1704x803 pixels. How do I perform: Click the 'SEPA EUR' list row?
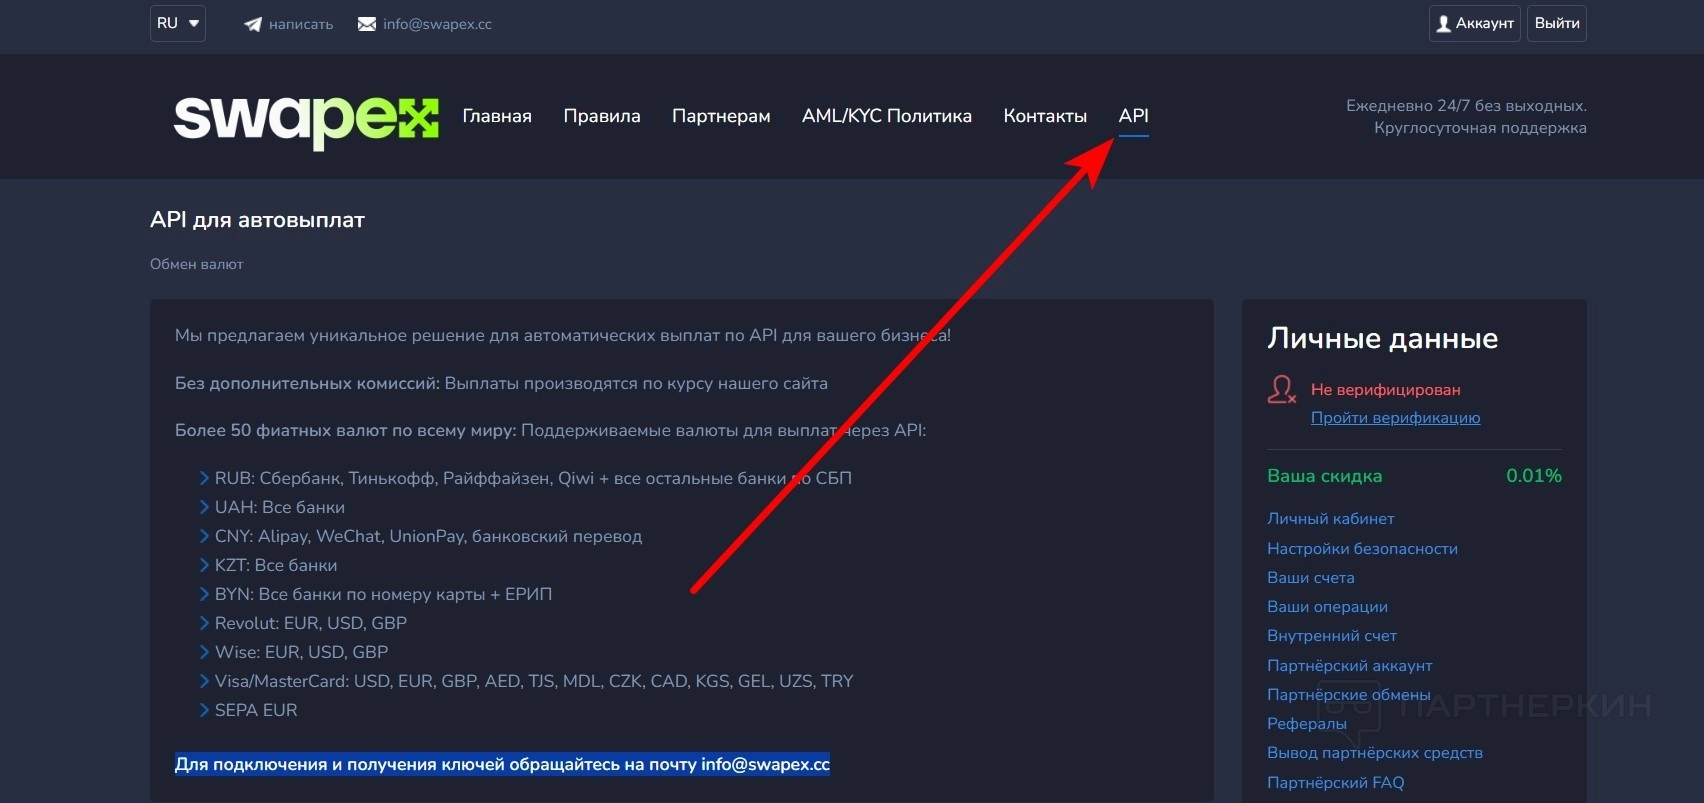click(x=256, y=710)
